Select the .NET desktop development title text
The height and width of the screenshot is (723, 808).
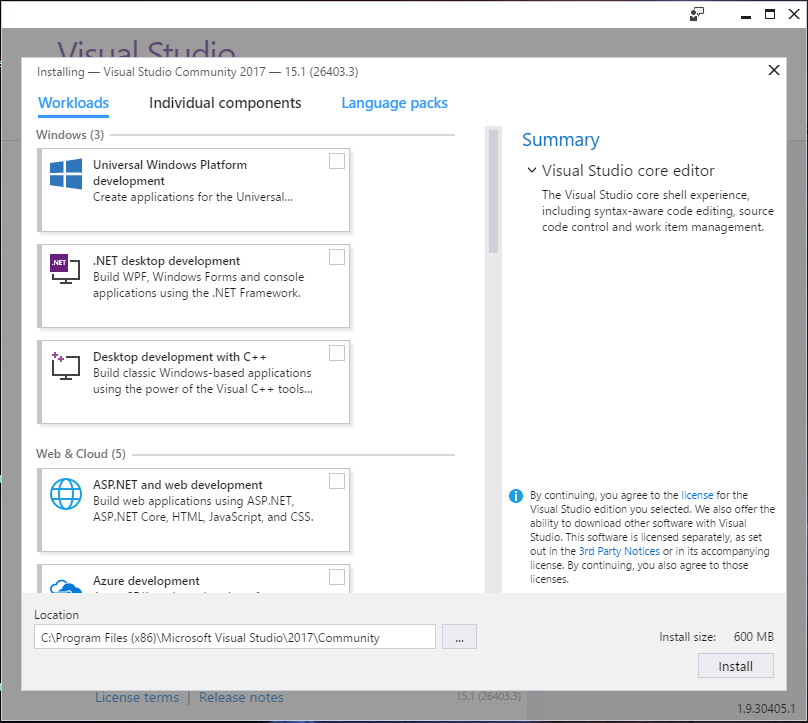[x=166, y=261]
